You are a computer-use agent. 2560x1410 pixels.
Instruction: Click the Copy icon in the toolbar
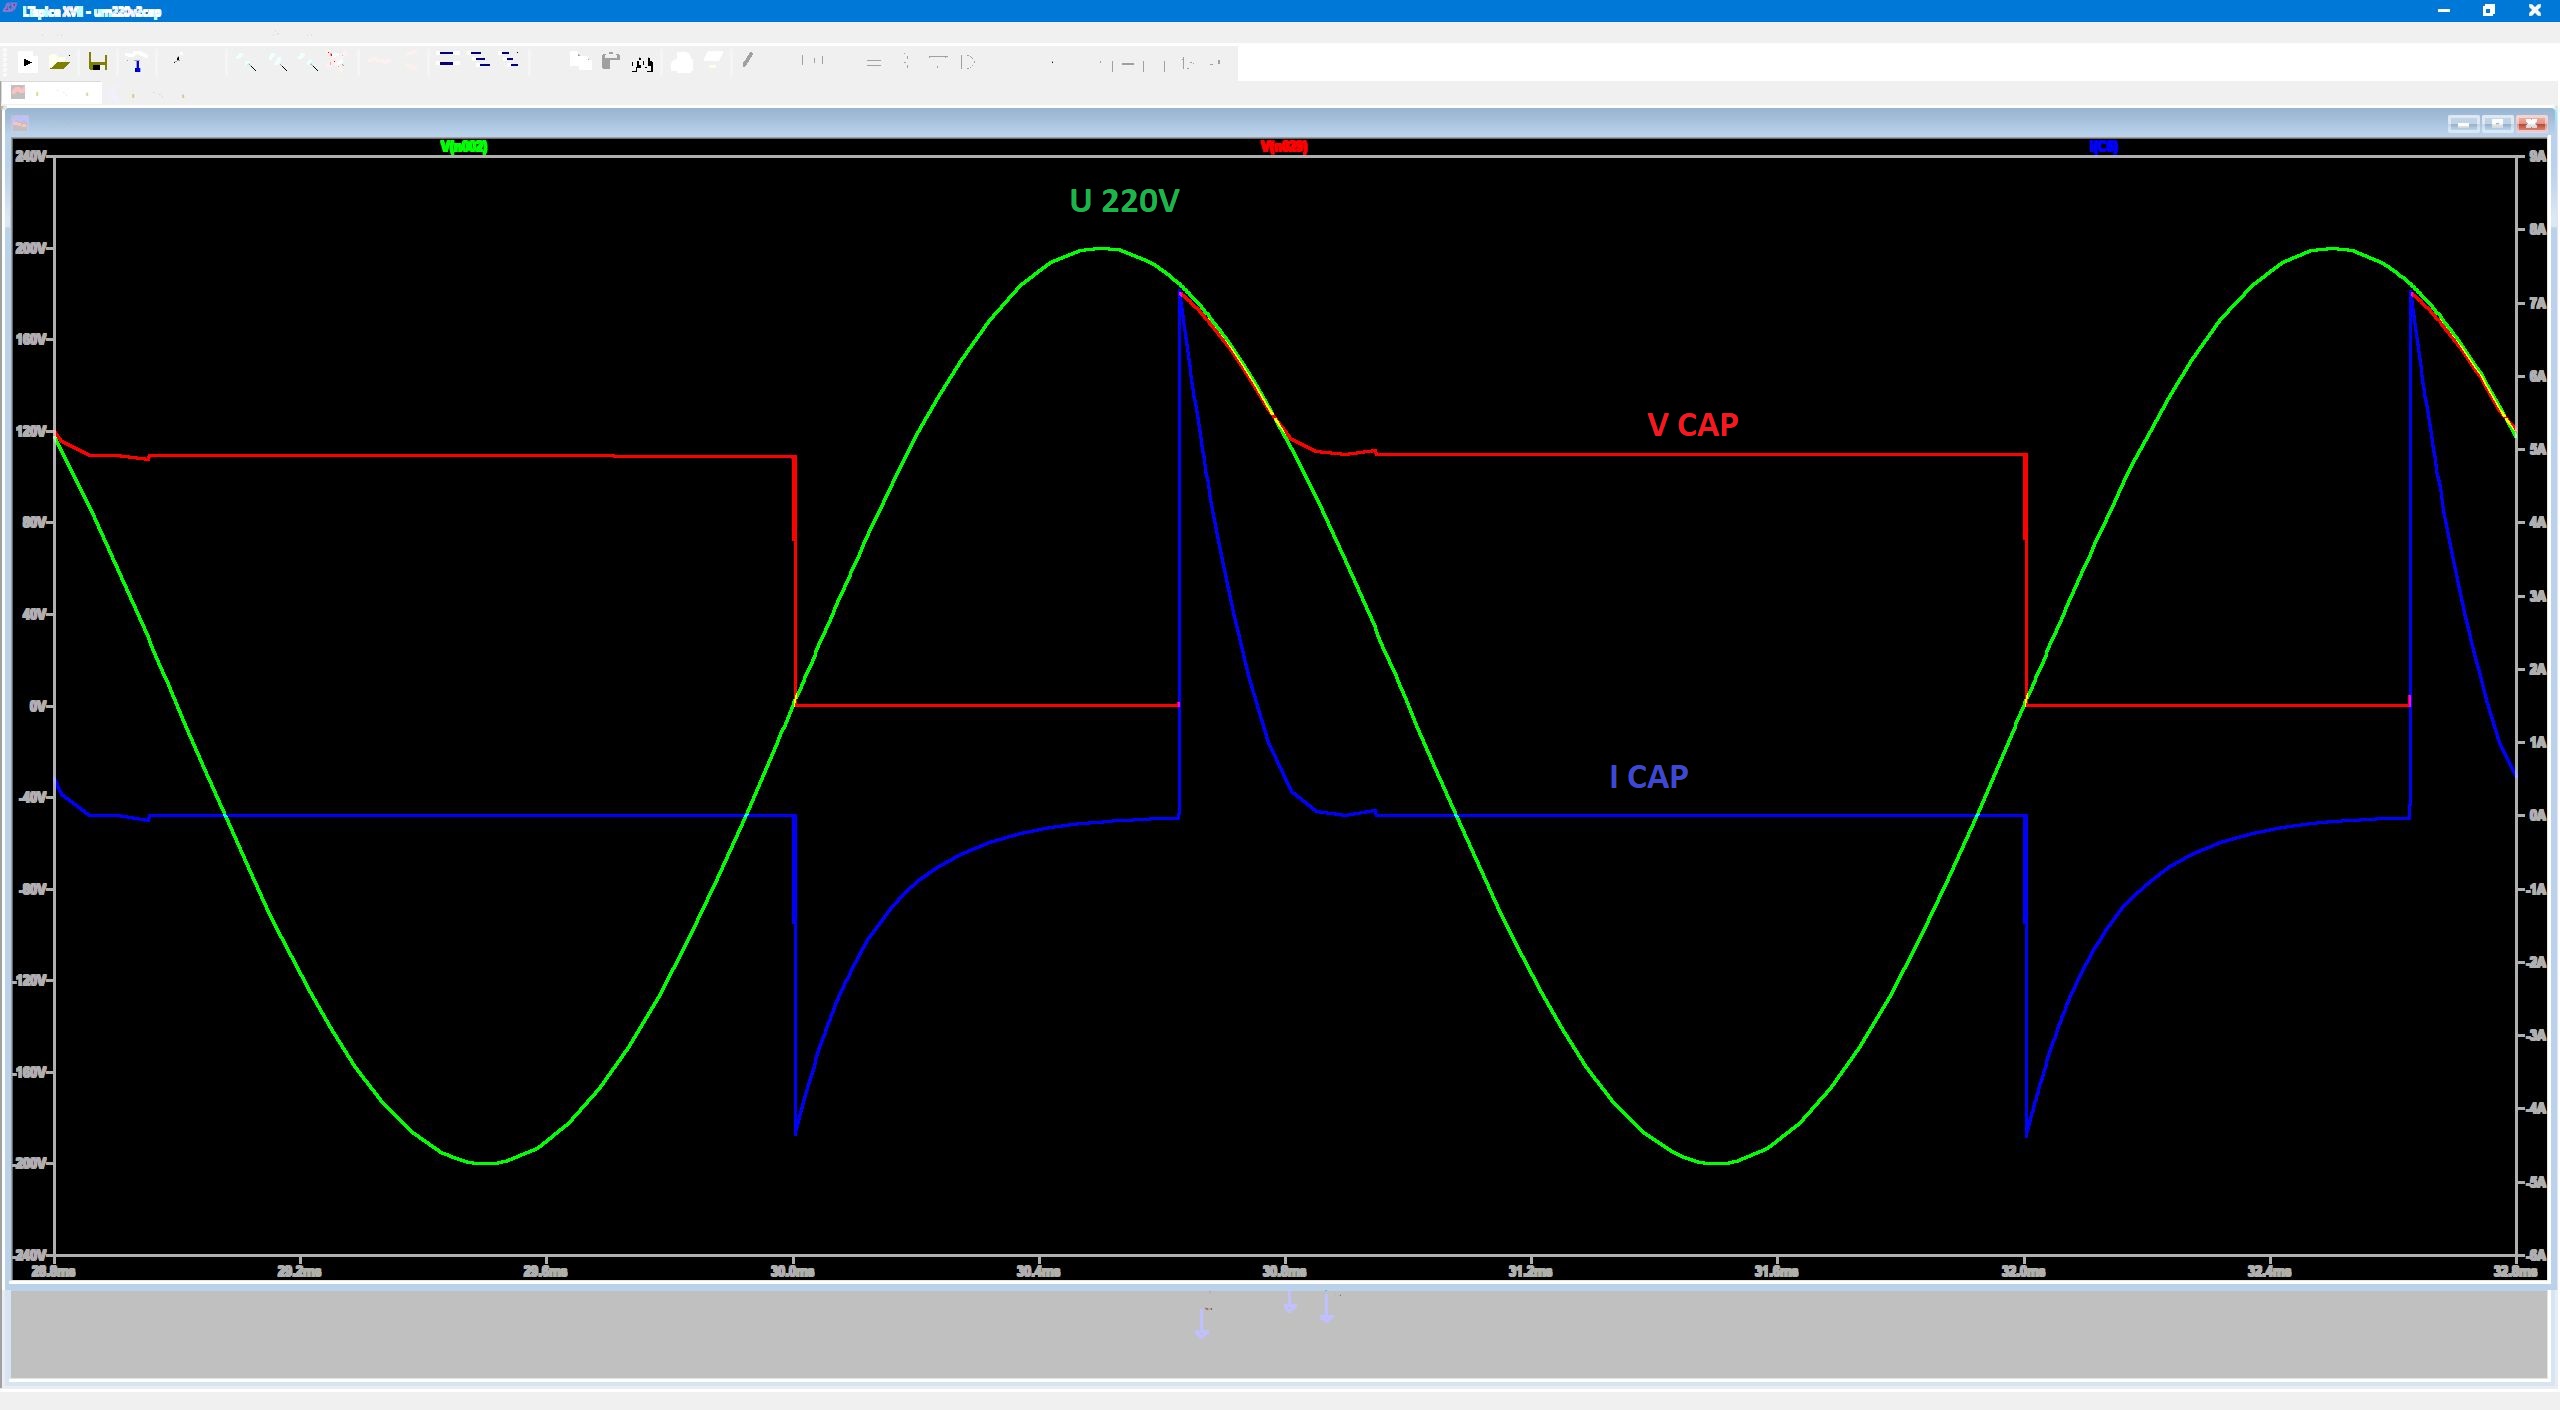click(x=580, y=62)
